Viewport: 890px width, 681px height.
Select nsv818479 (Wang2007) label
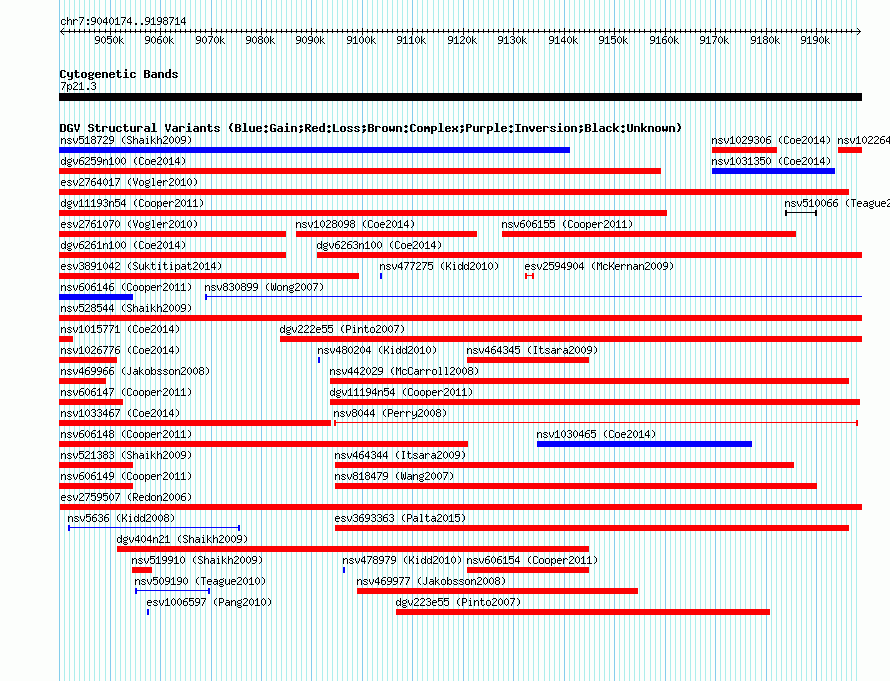(394, 476)
